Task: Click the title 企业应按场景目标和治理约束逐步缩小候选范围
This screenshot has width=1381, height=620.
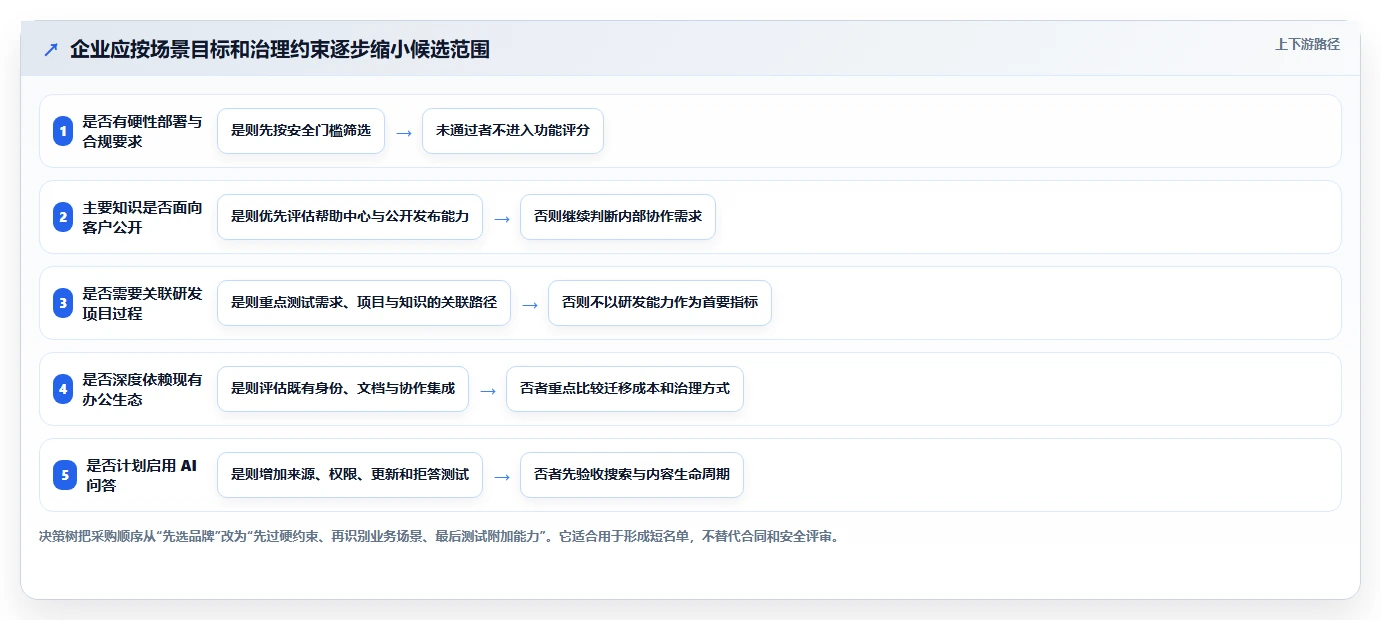Action: pyautogui.click(x=280, y=49)
